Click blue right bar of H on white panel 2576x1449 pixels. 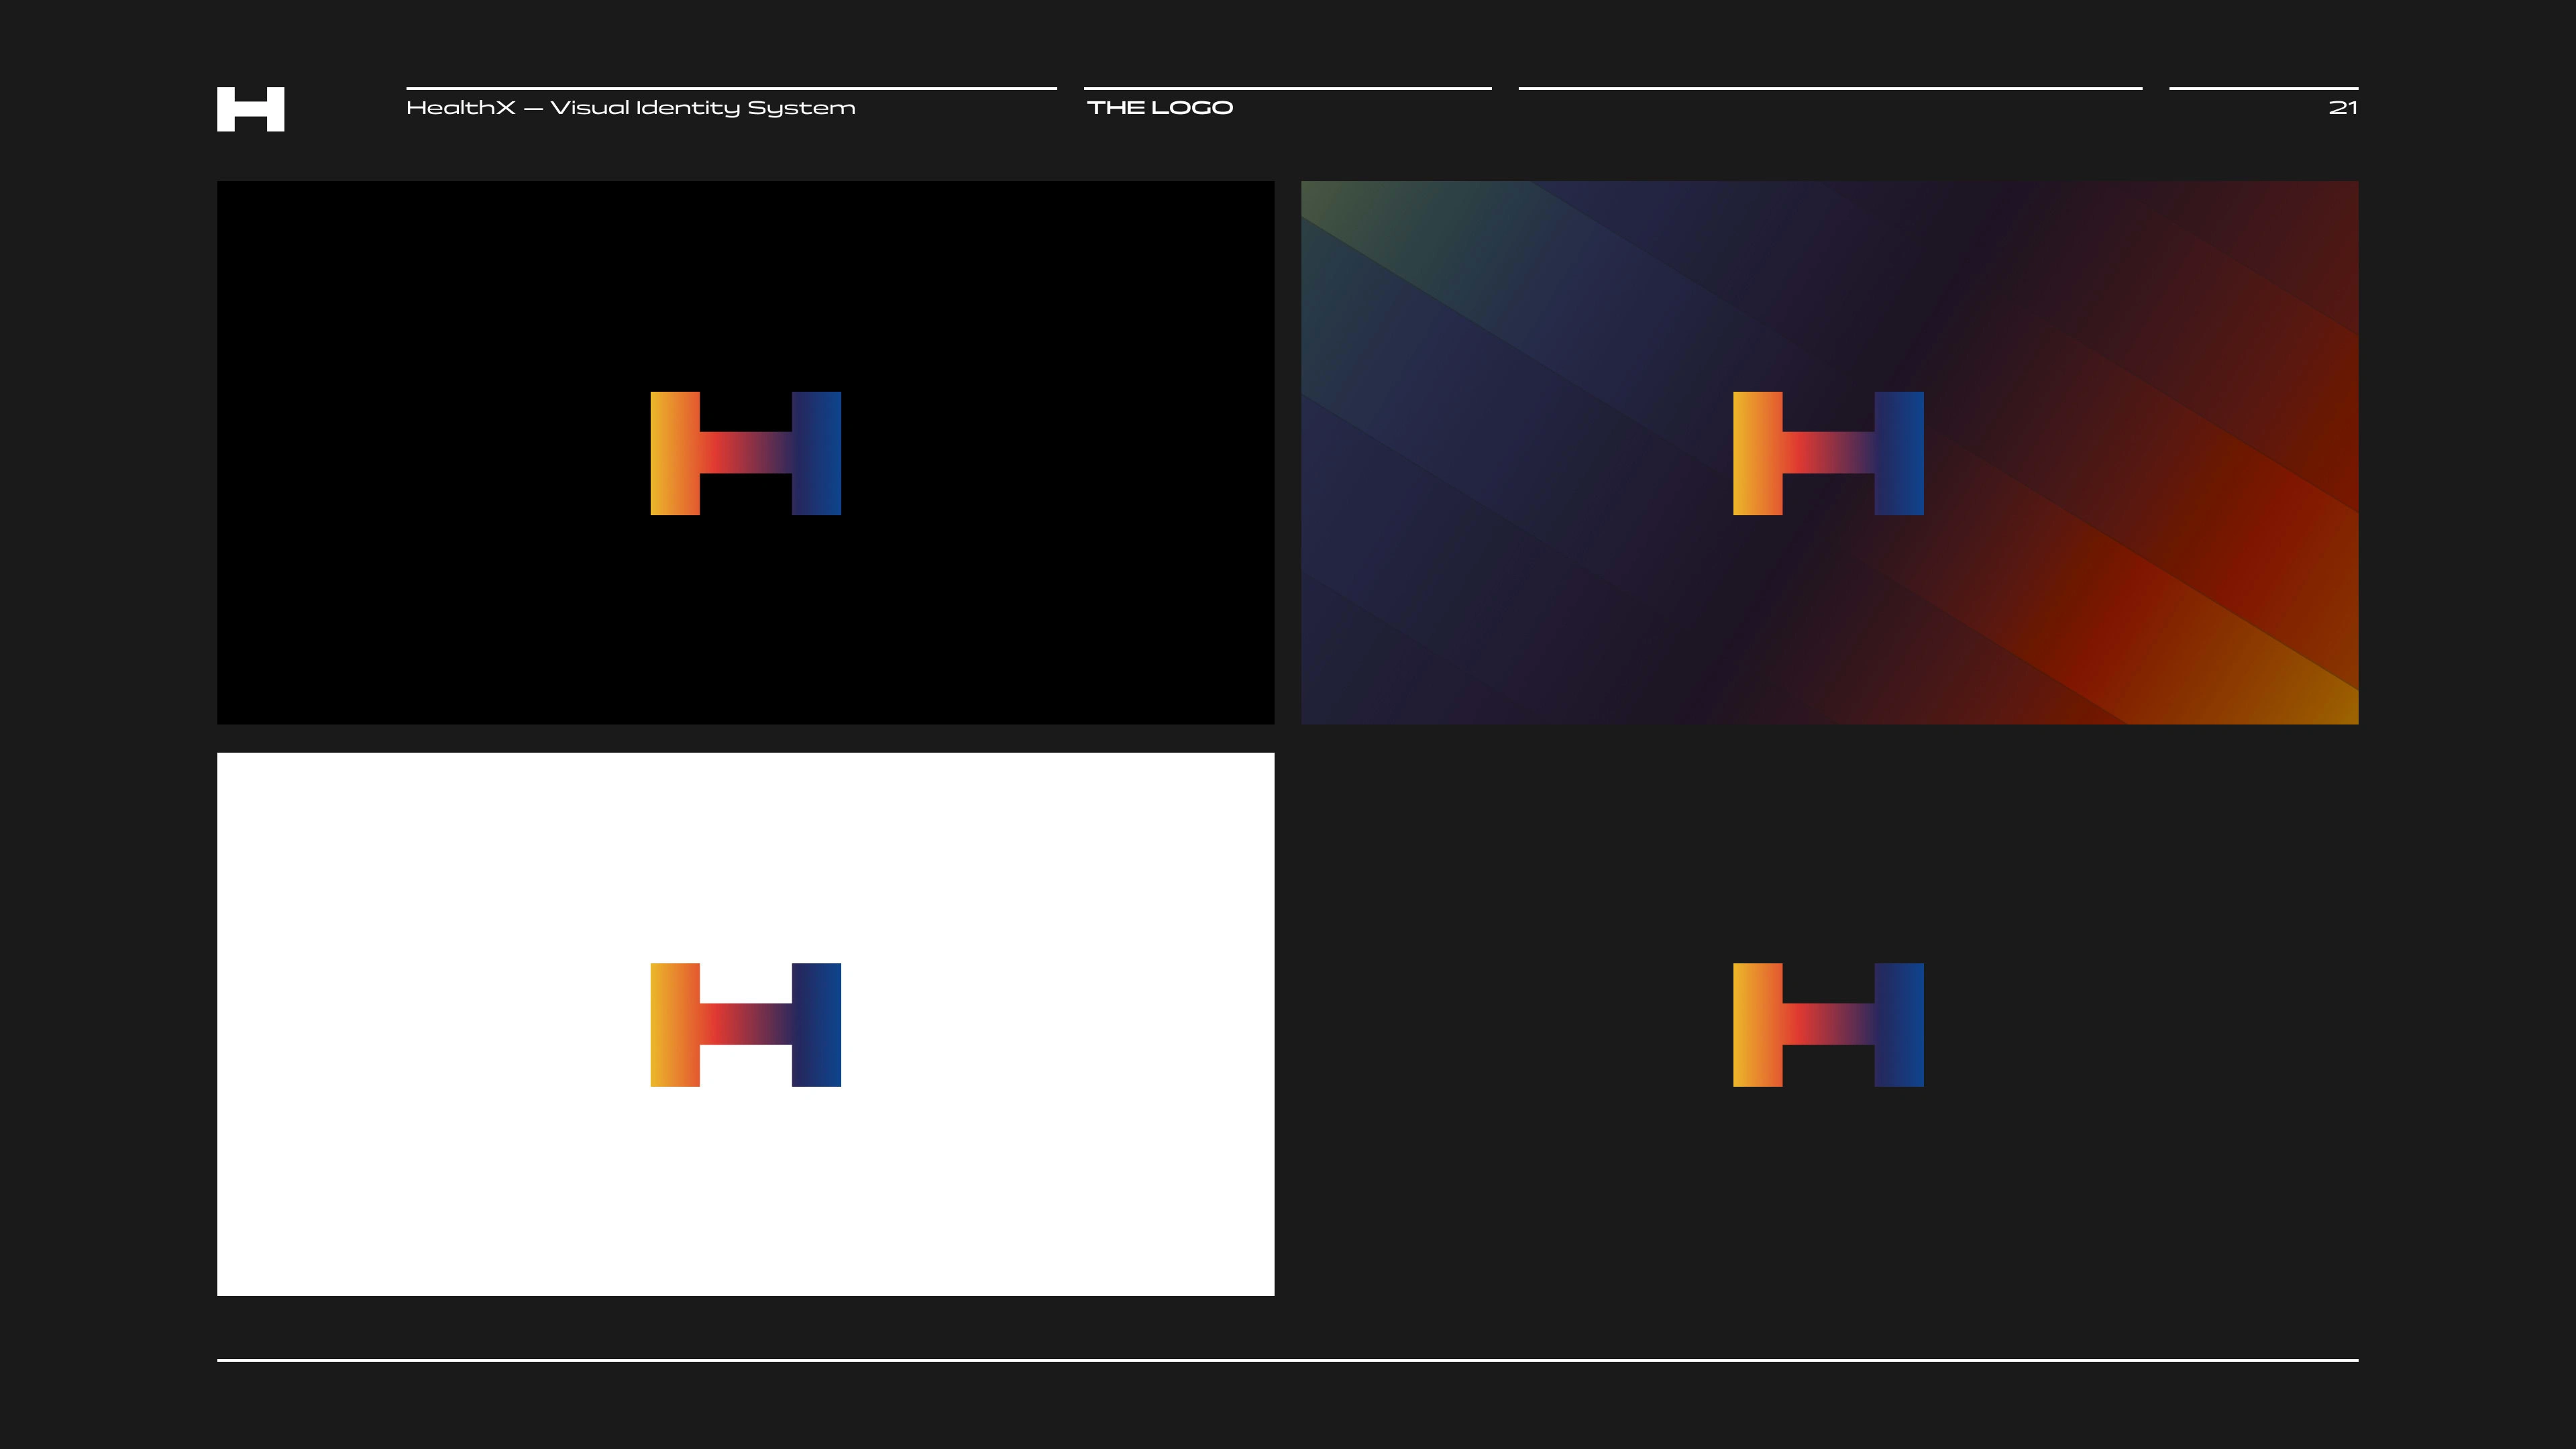[816, 1024]
